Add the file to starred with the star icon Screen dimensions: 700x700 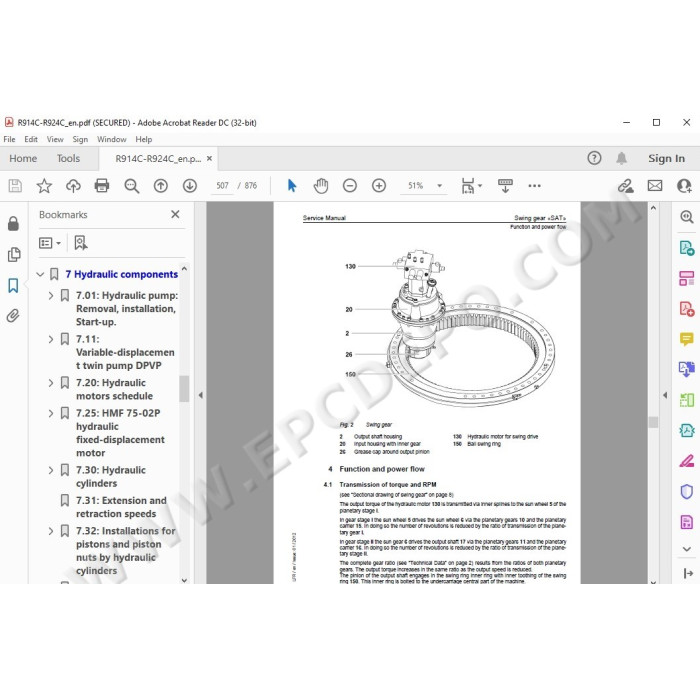click(44, 186)
